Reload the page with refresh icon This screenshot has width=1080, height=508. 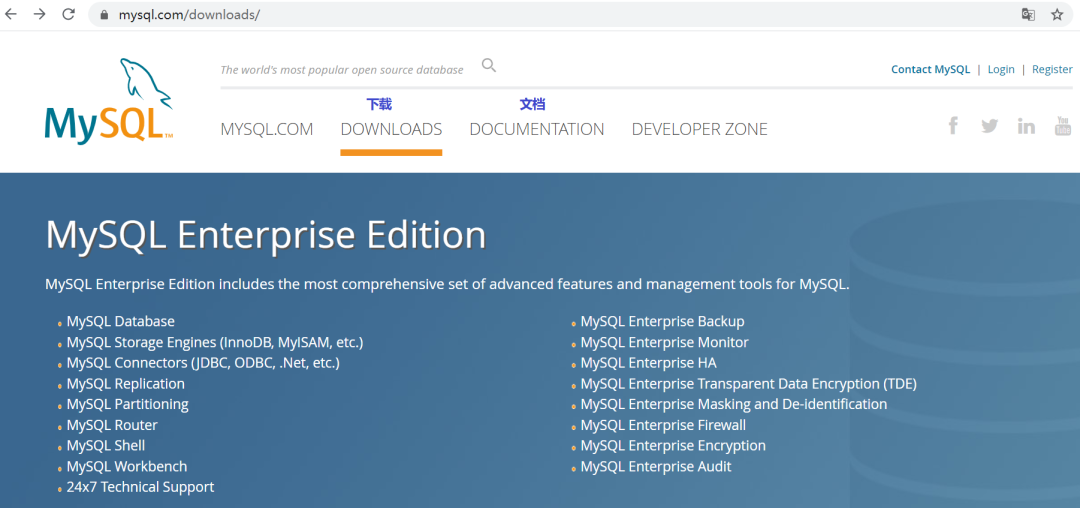(68, 14)
